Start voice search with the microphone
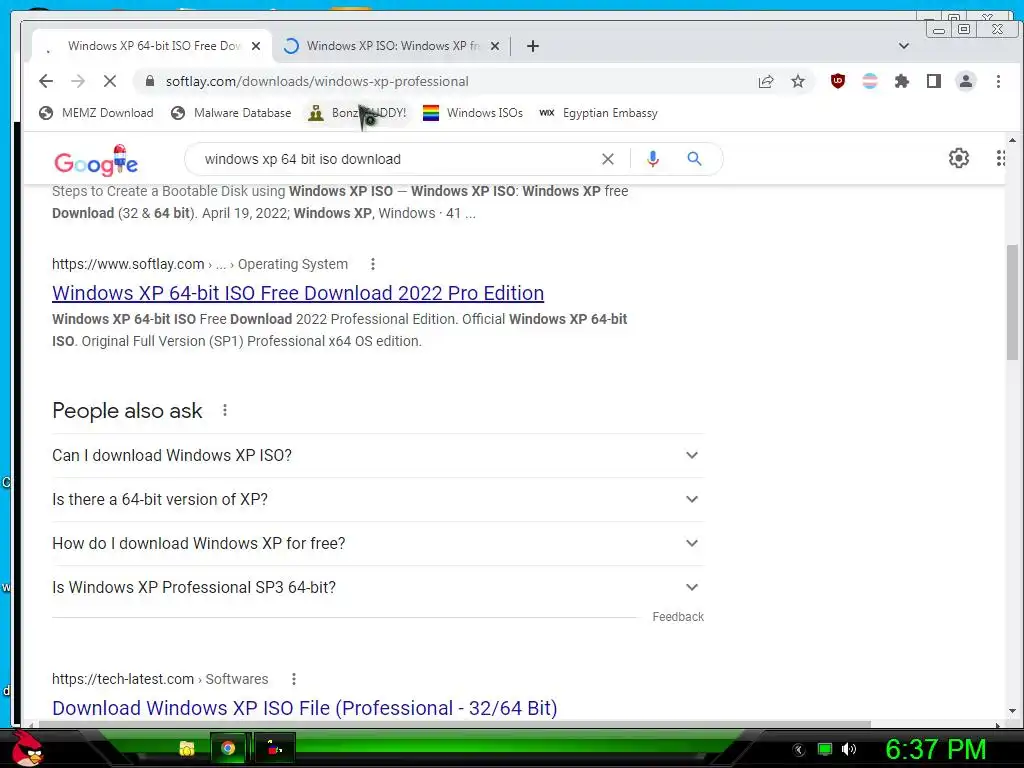Viewport: 1024px width, 768px height. pyautogui.click(x=652, y=159)
